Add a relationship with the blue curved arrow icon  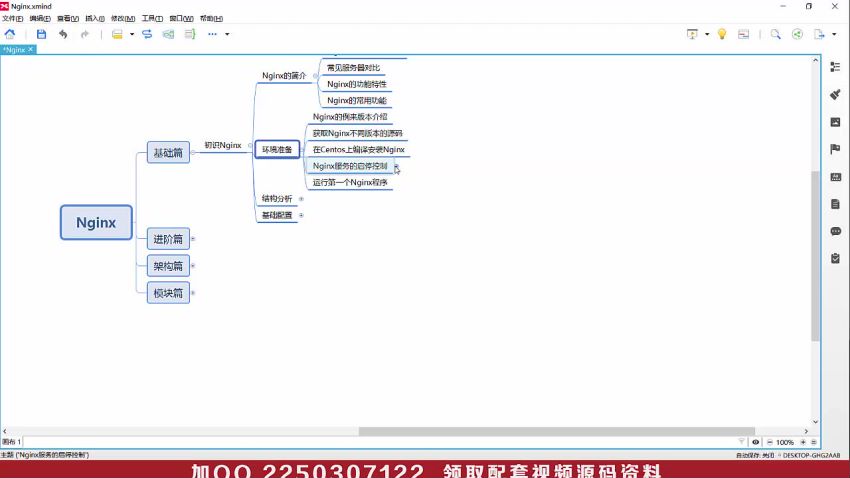click(x=147, y=34)
